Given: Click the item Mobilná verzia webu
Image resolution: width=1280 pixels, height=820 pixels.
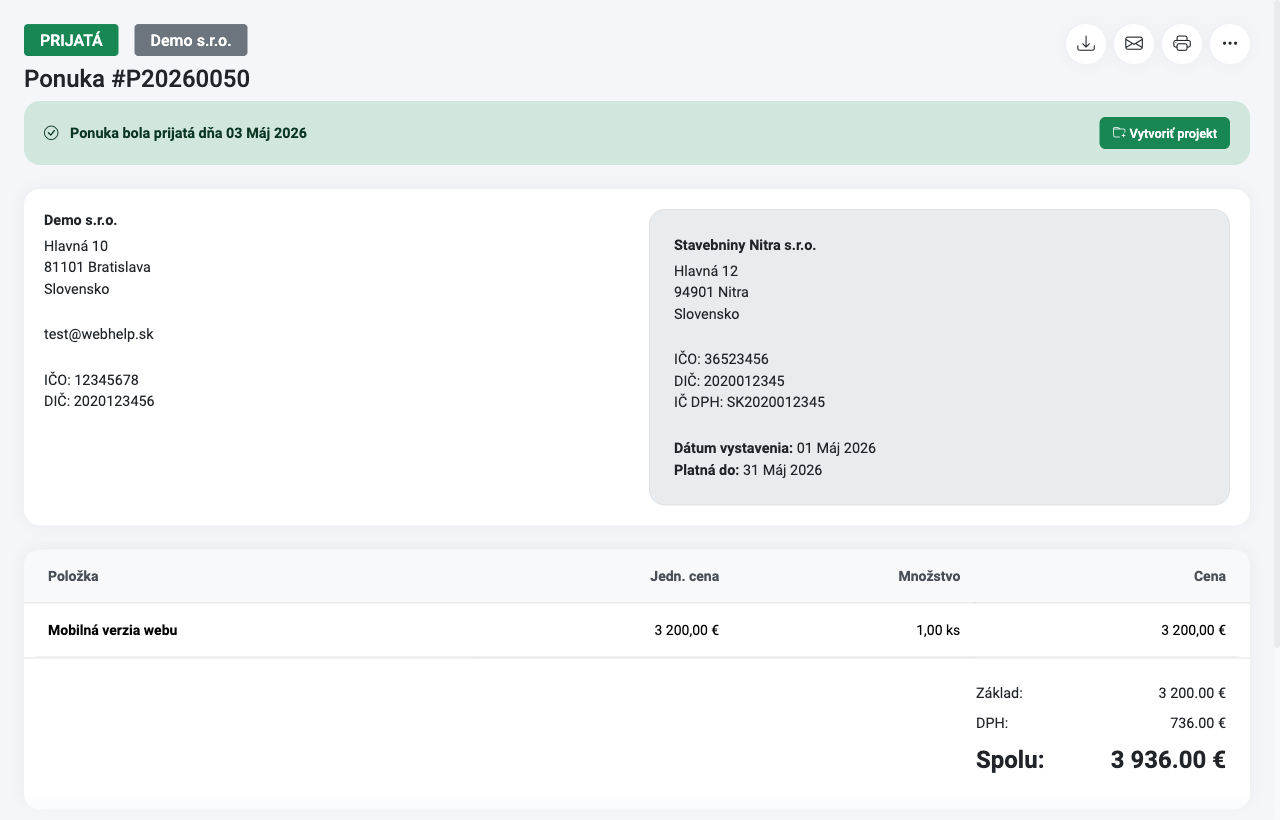Looking at the screenshot, I should [x=112, y=630].
